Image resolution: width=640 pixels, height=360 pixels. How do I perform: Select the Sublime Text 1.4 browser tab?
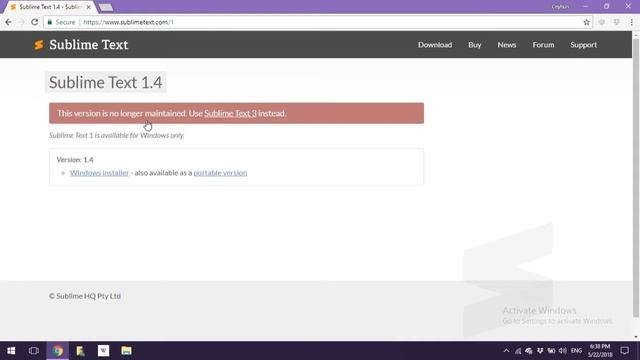(50, 7)
